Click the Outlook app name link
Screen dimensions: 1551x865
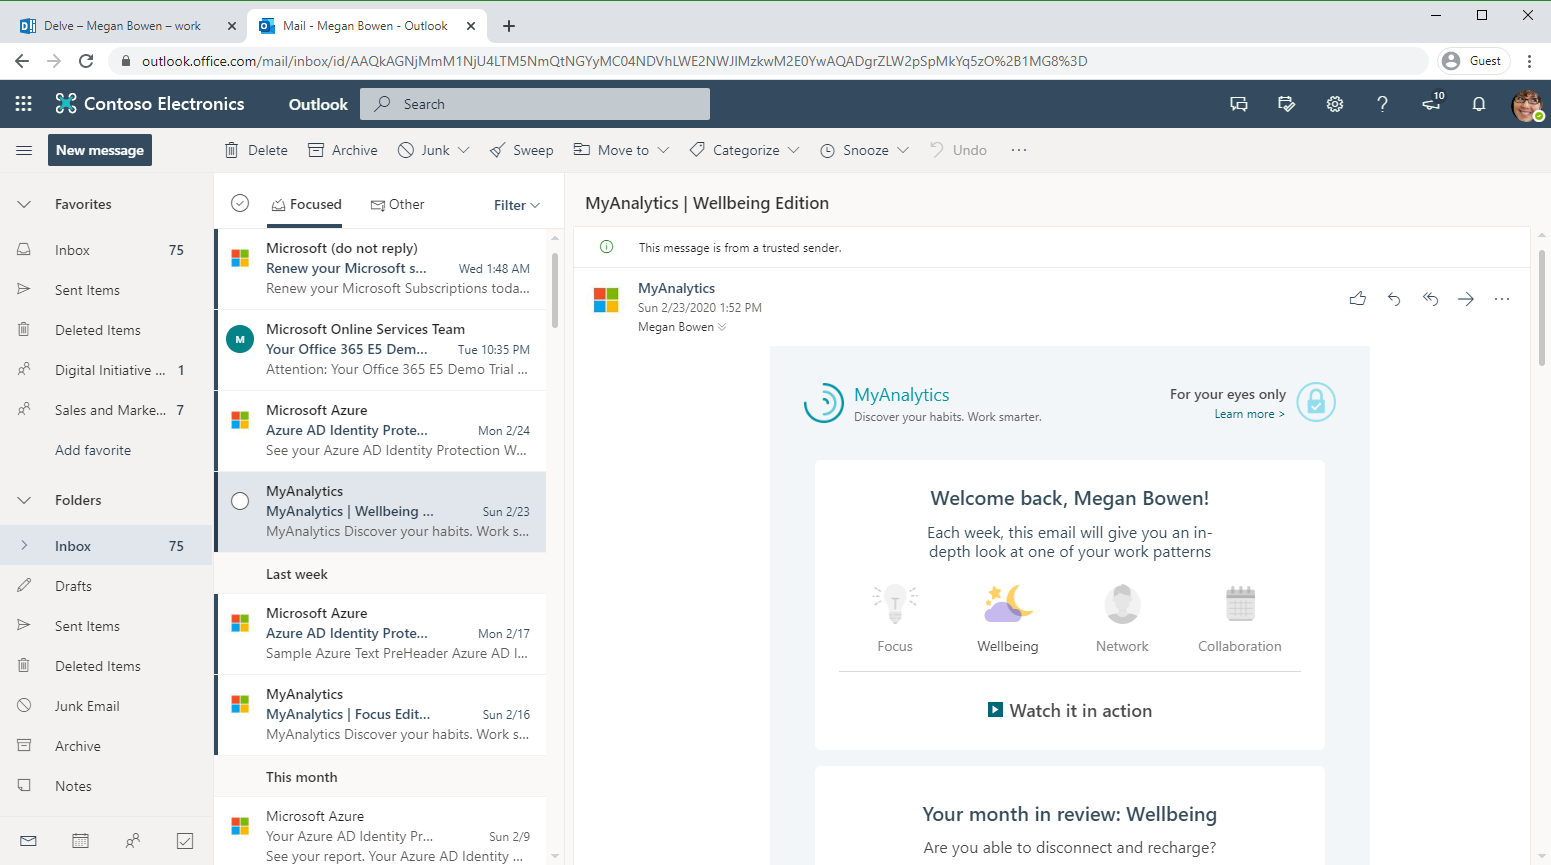click(x=318, y=104)
